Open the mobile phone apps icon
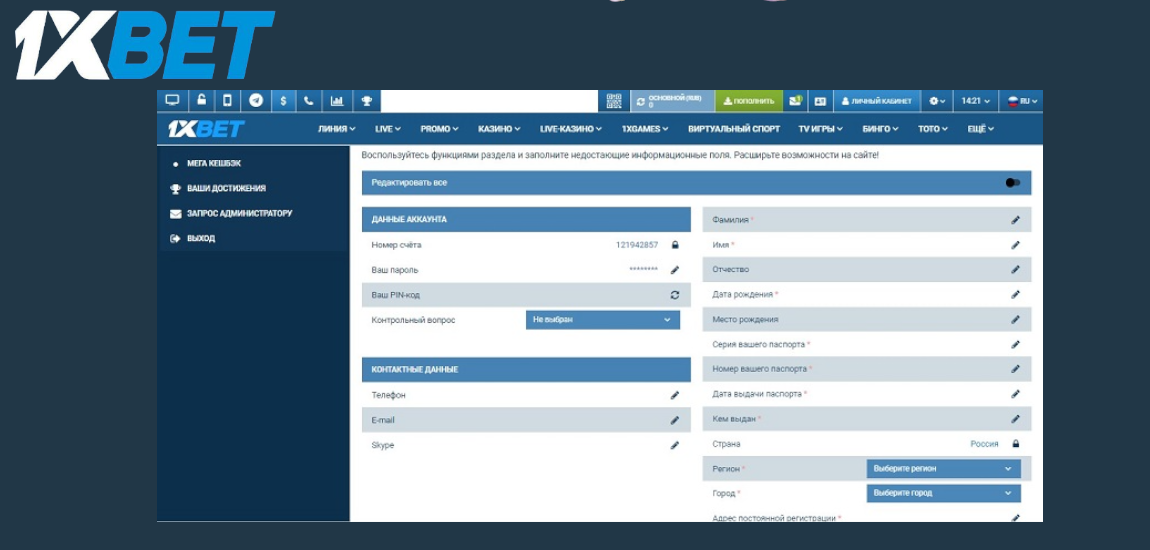The height and width of the screenshot is (550, 1150). tap(227, 100)
